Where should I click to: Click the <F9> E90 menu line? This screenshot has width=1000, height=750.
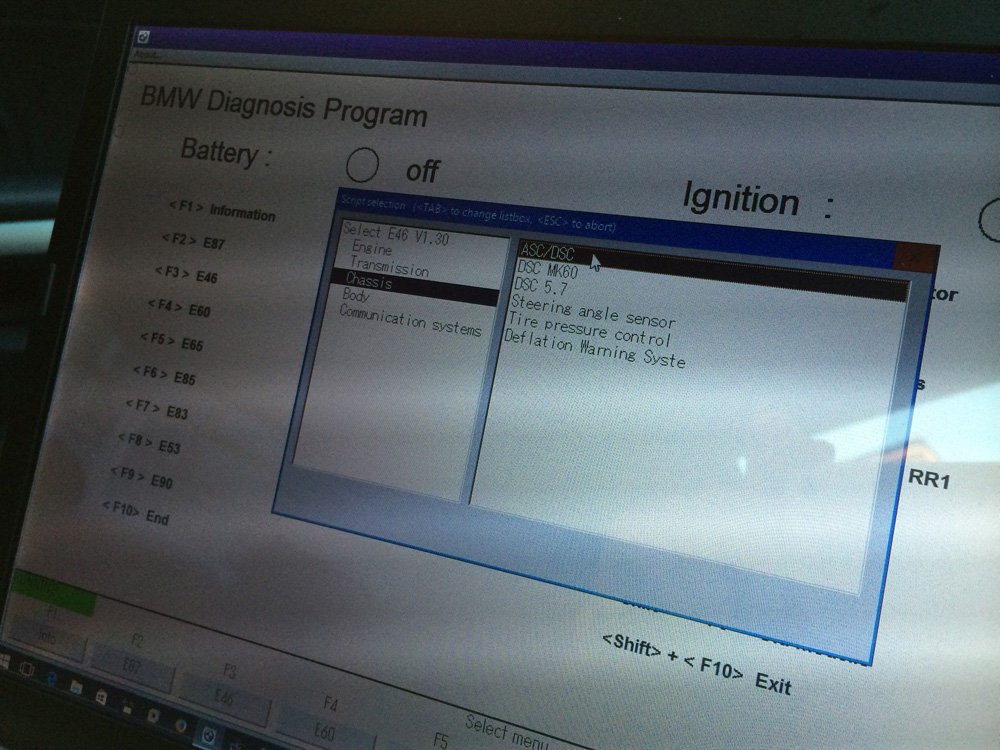(x=142, y=477)
